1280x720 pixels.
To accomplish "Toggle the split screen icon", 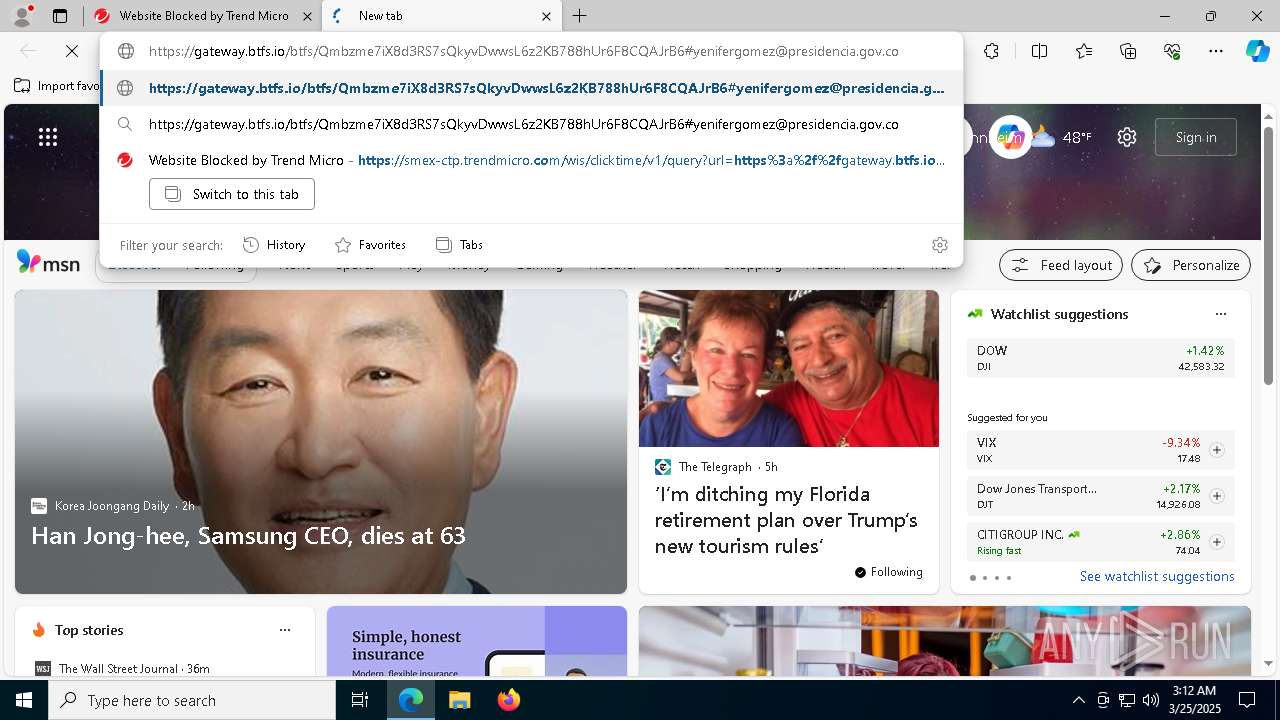I will [x=1039, y=51].
